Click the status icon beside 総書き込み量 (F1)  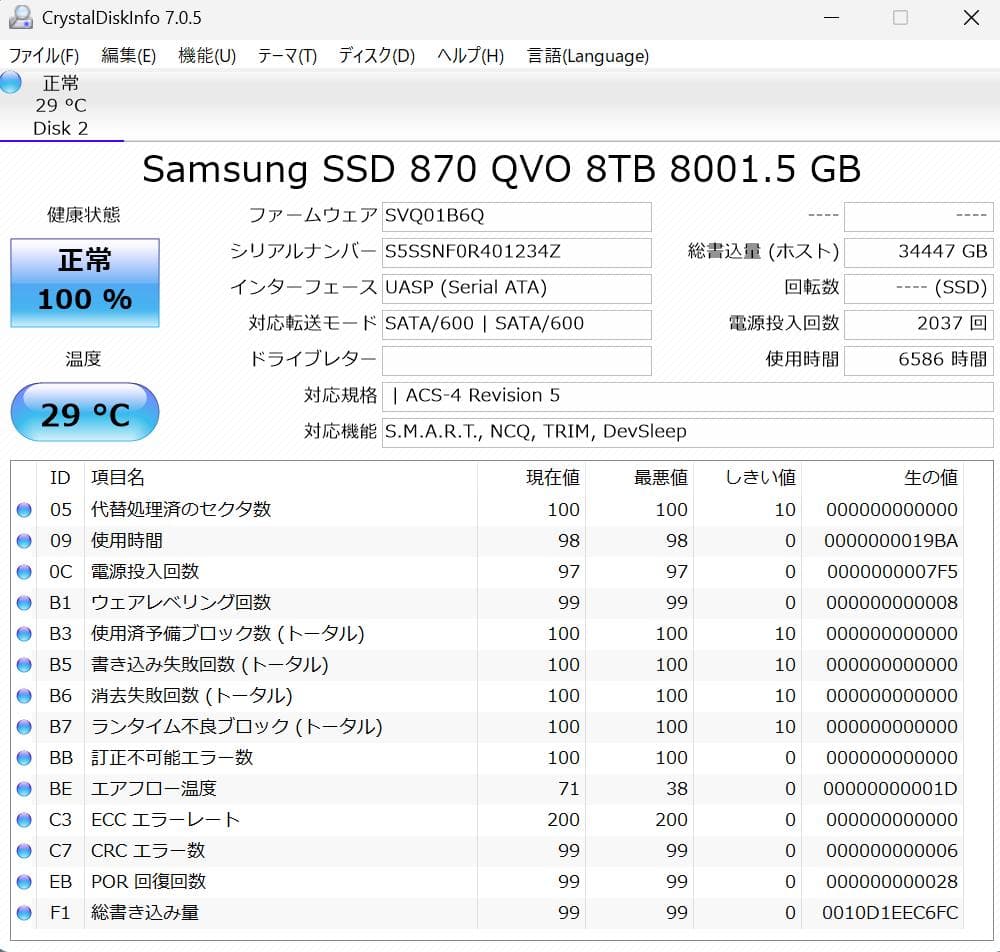click(23, 913)
